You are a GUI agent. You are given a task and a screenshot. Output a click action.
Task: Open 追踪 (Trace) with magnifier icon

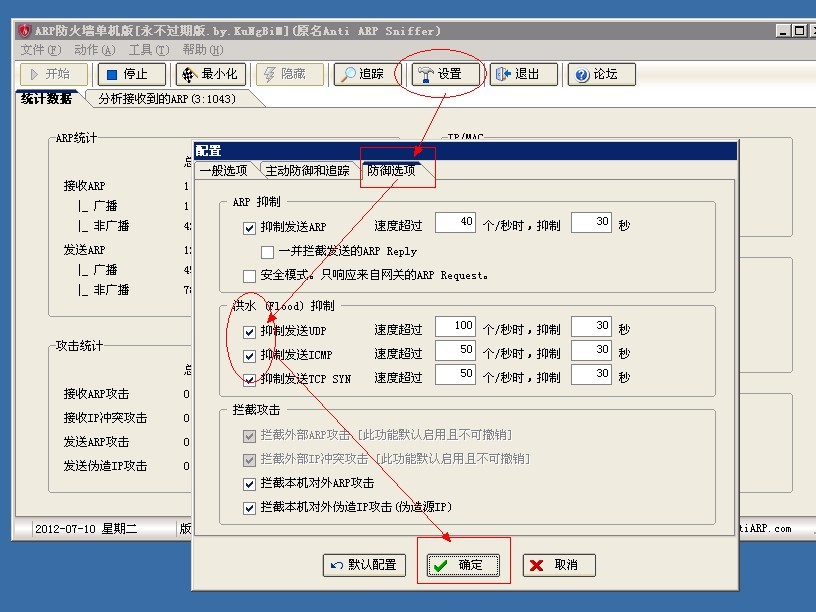[x=366, y=74]
